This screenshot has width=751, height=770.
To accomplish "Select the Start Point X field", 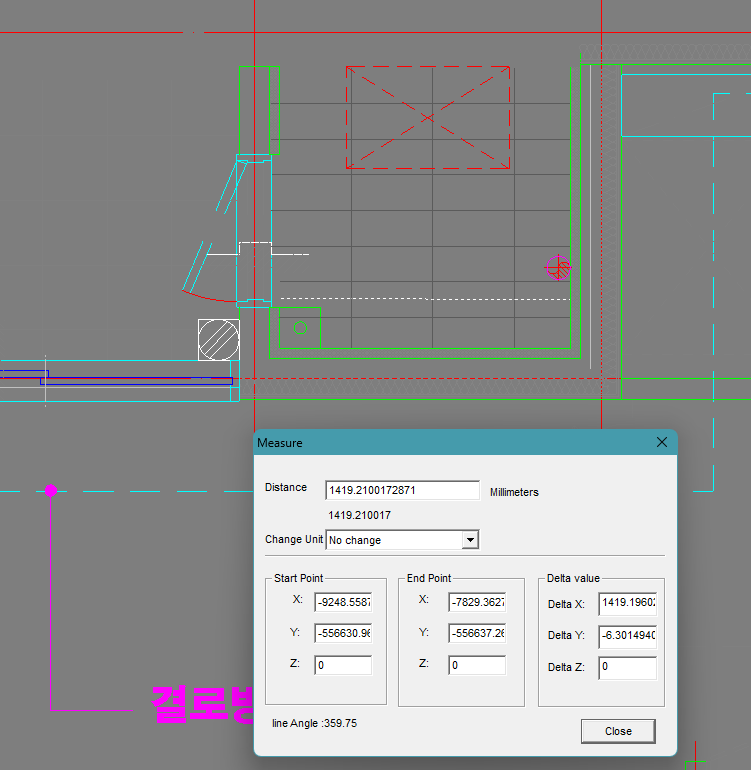I will (x=342, y=602).
